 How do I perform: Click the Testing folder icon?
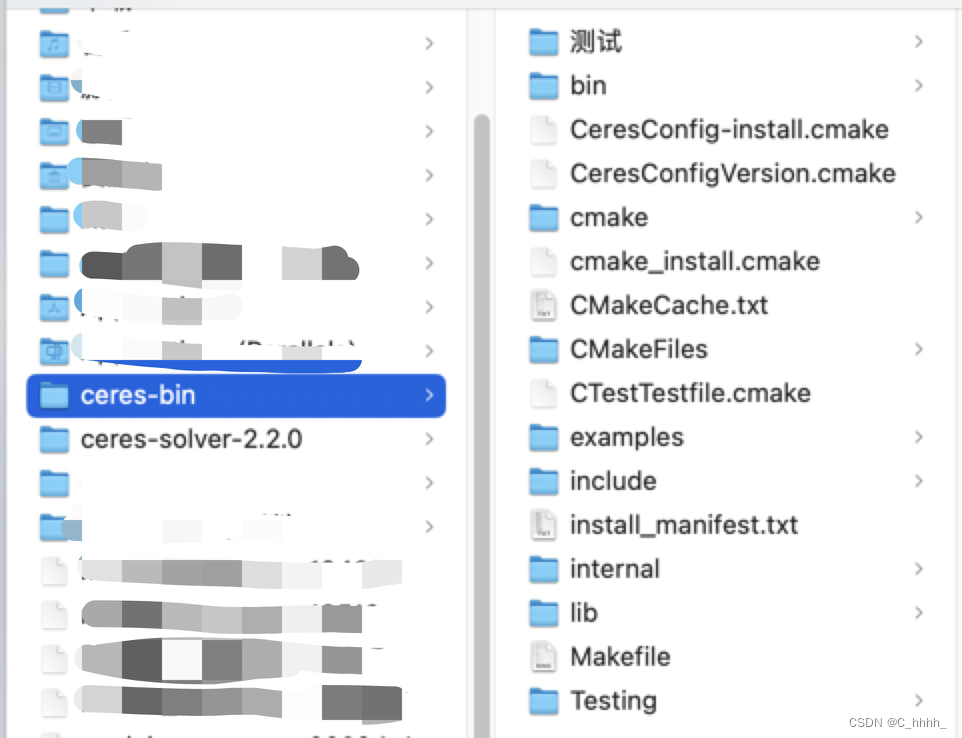tap(544, 700)
